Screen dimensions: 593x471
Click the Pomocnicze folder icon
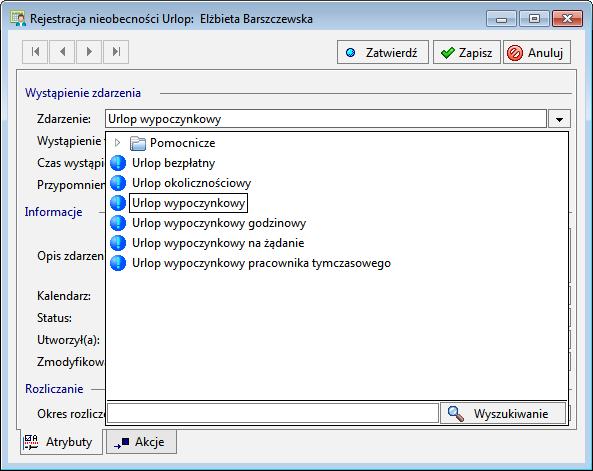[x=138, y=143]
